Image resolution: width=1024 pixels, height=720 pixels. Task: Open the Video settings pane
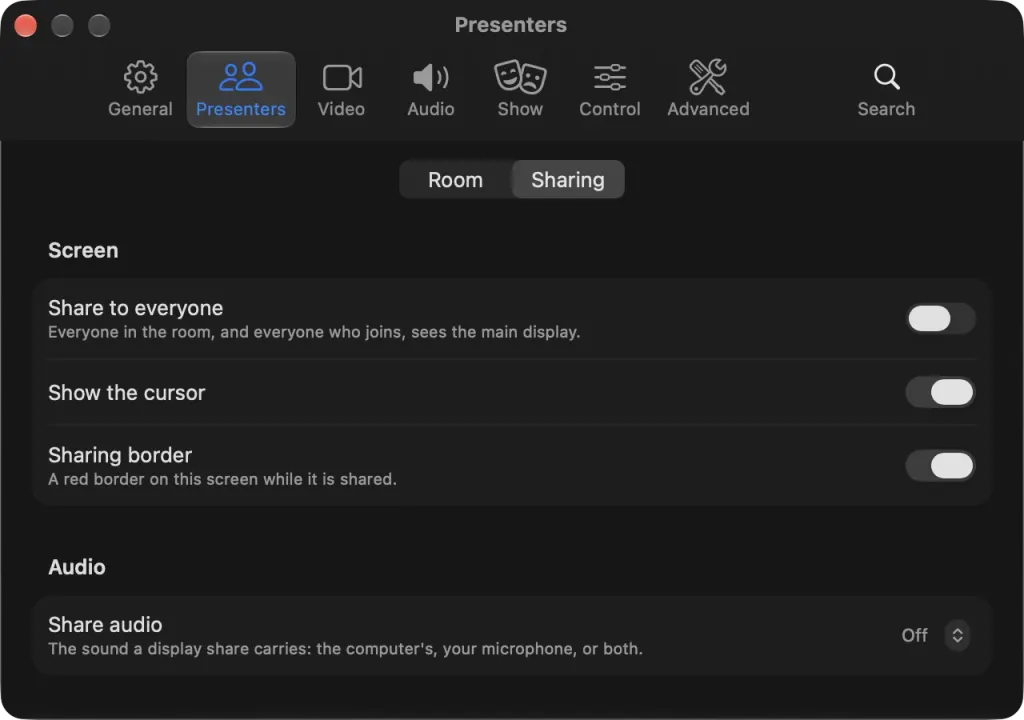[x=342, y=90]
